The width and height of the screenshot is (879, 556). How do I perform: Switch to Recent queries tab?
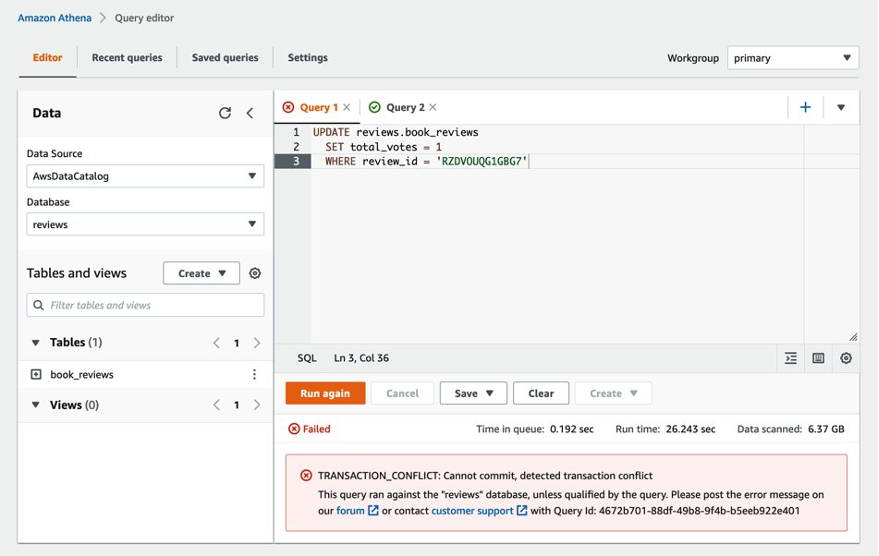(x=127, y=58)
